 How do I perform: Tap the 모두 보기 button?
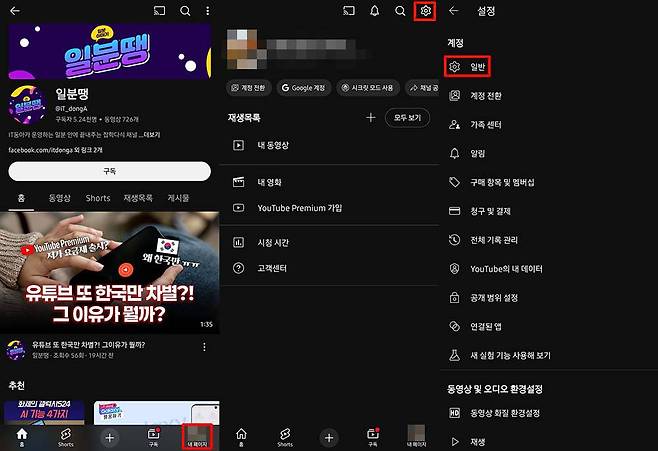click(407, 118)
